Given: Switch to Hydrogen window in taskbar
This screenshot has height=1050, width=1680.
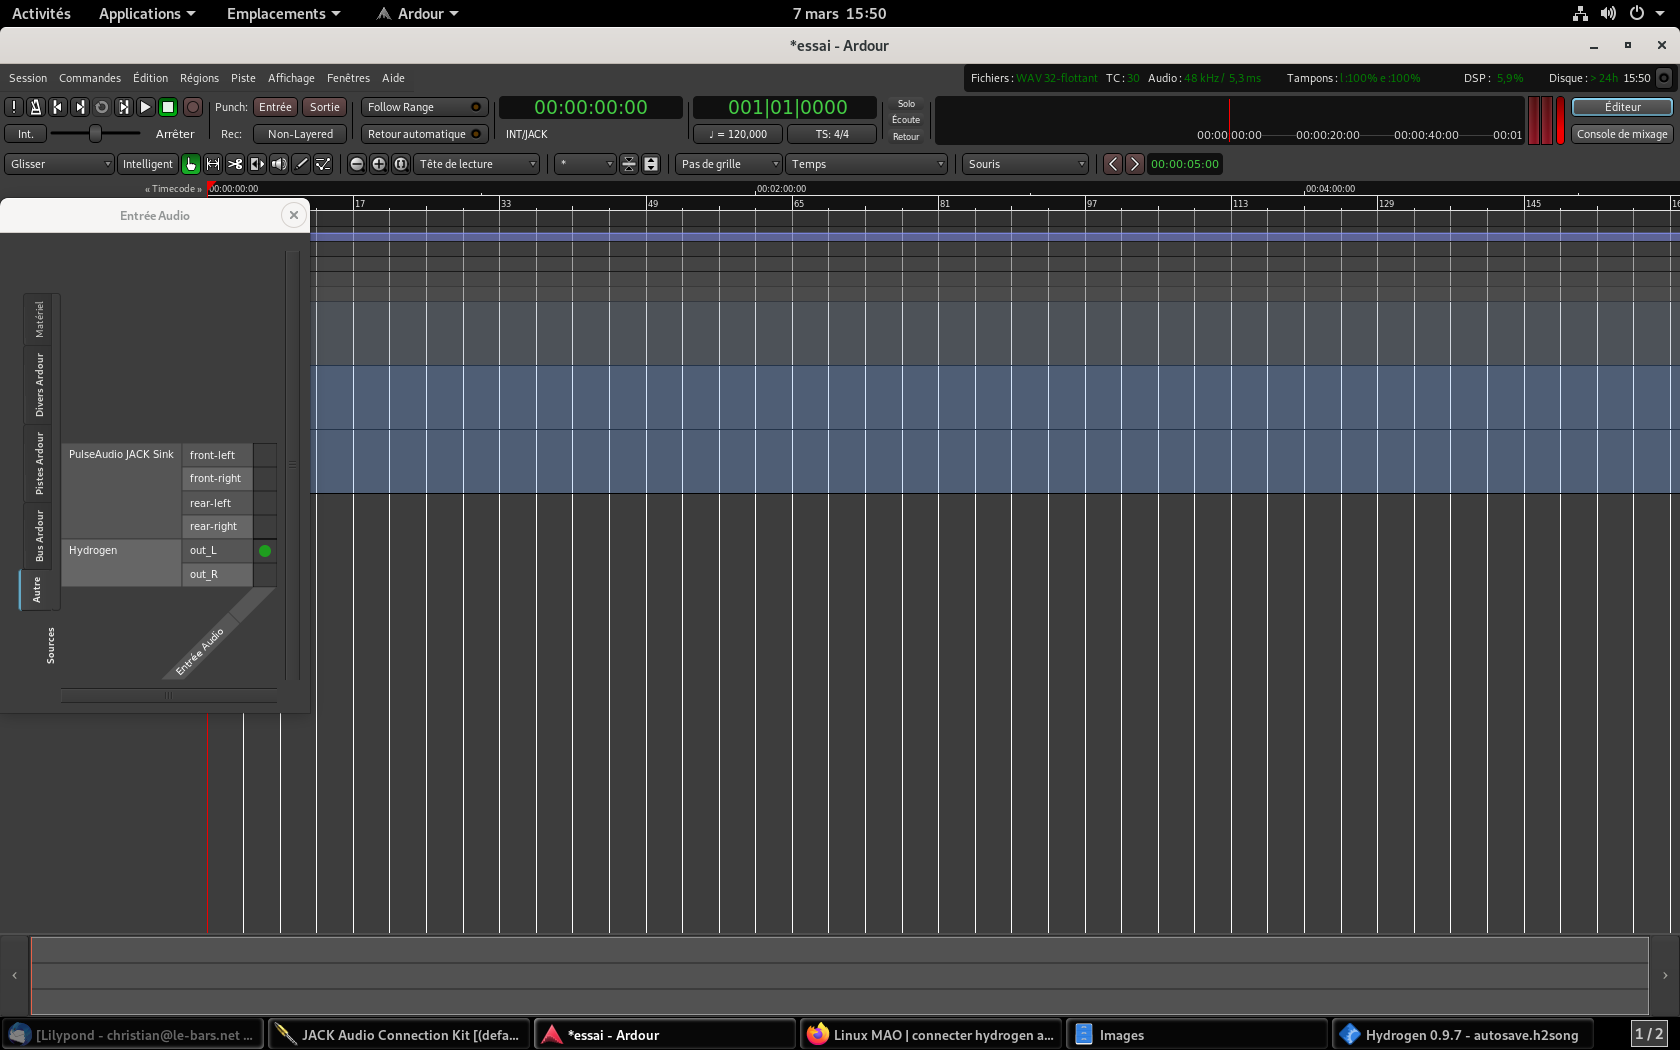Looking at the screenshot, I should tap(1461, 1035).
